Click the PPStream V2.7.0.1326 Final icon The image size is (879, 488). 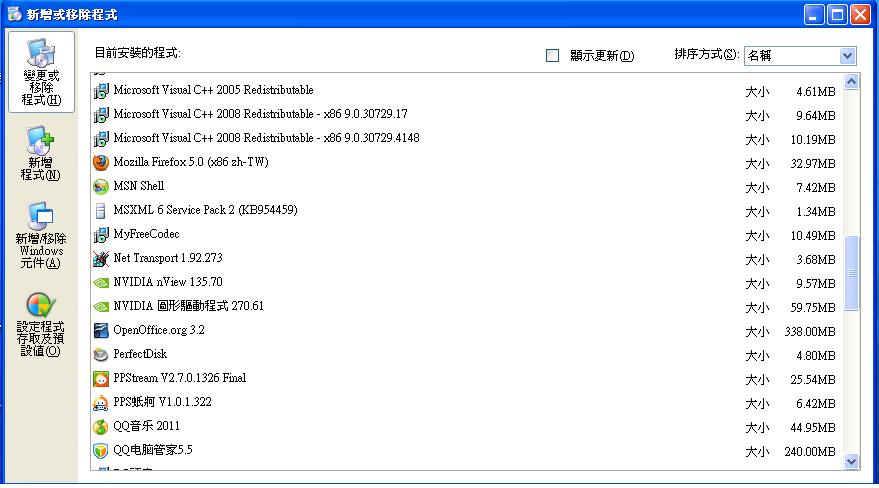point(101,379)
